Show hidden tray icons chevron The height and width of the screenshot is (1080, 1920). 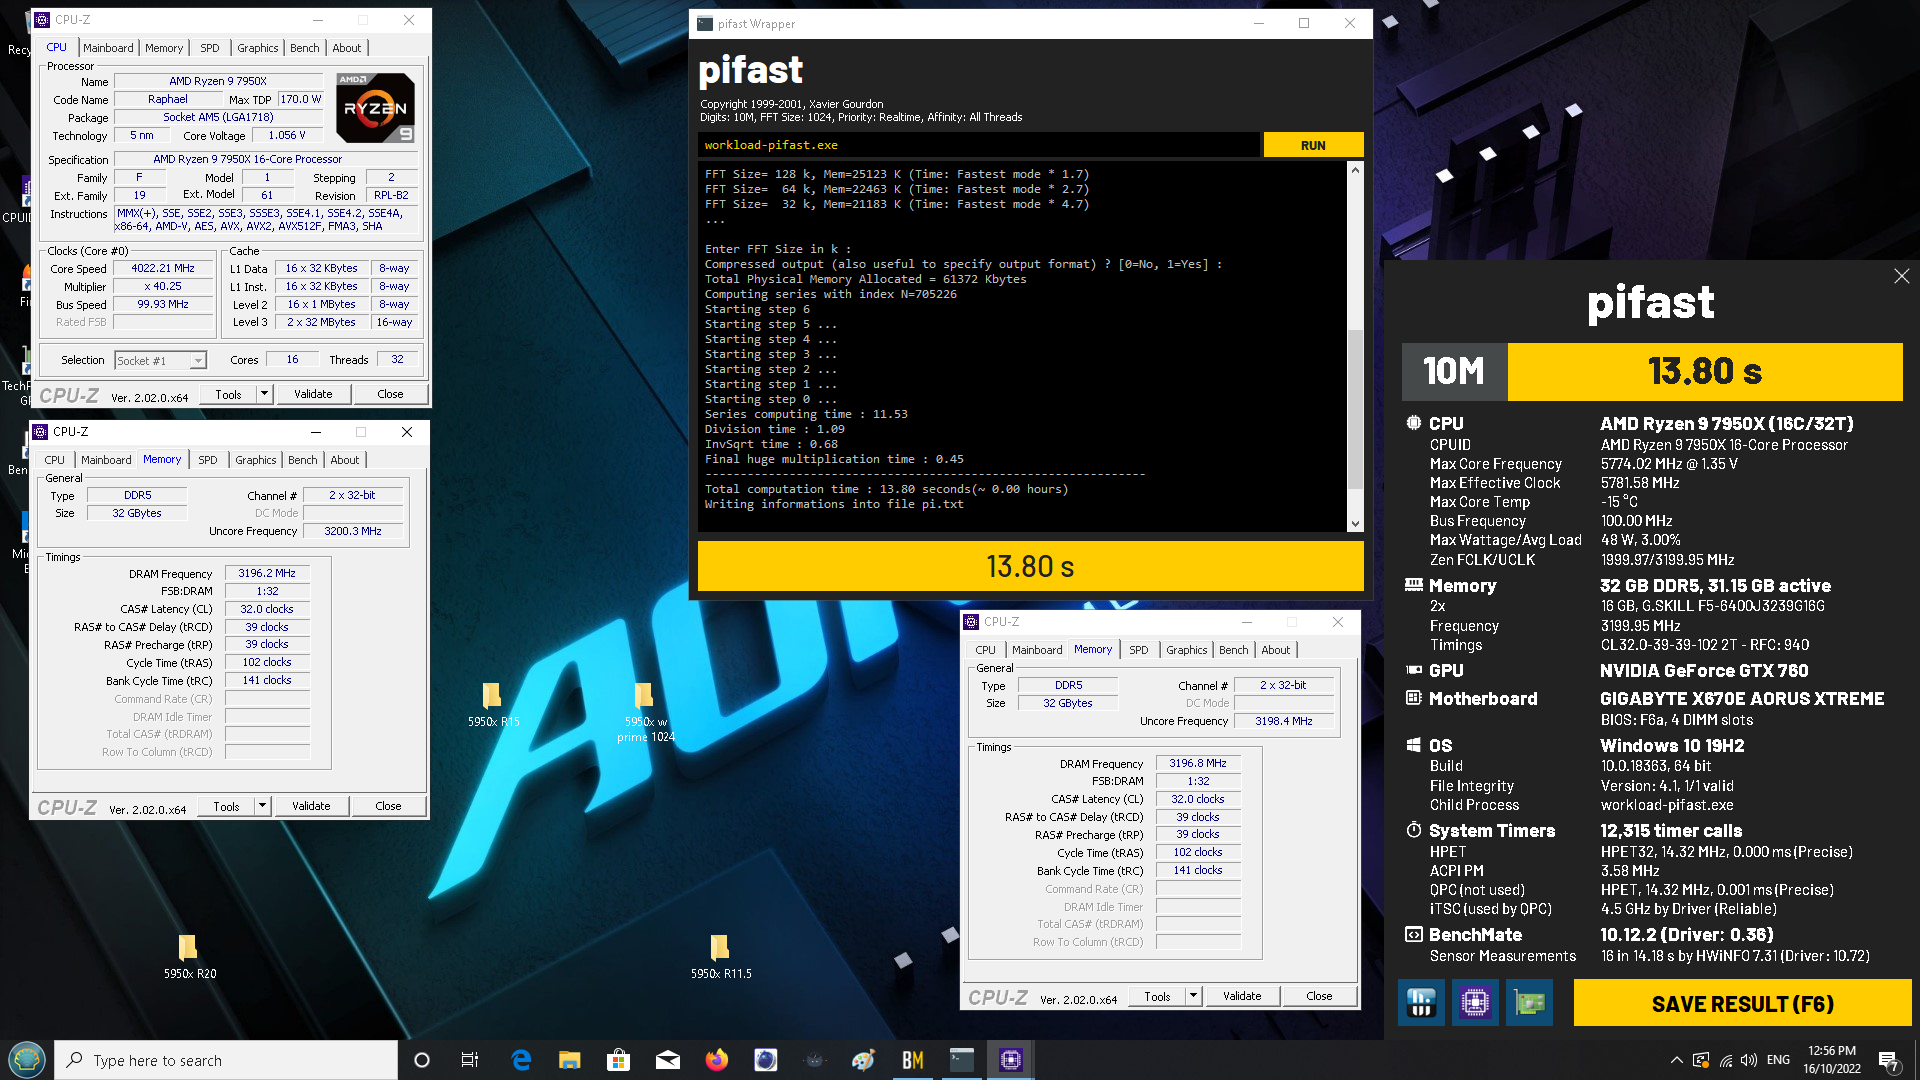[1676, 1060]
